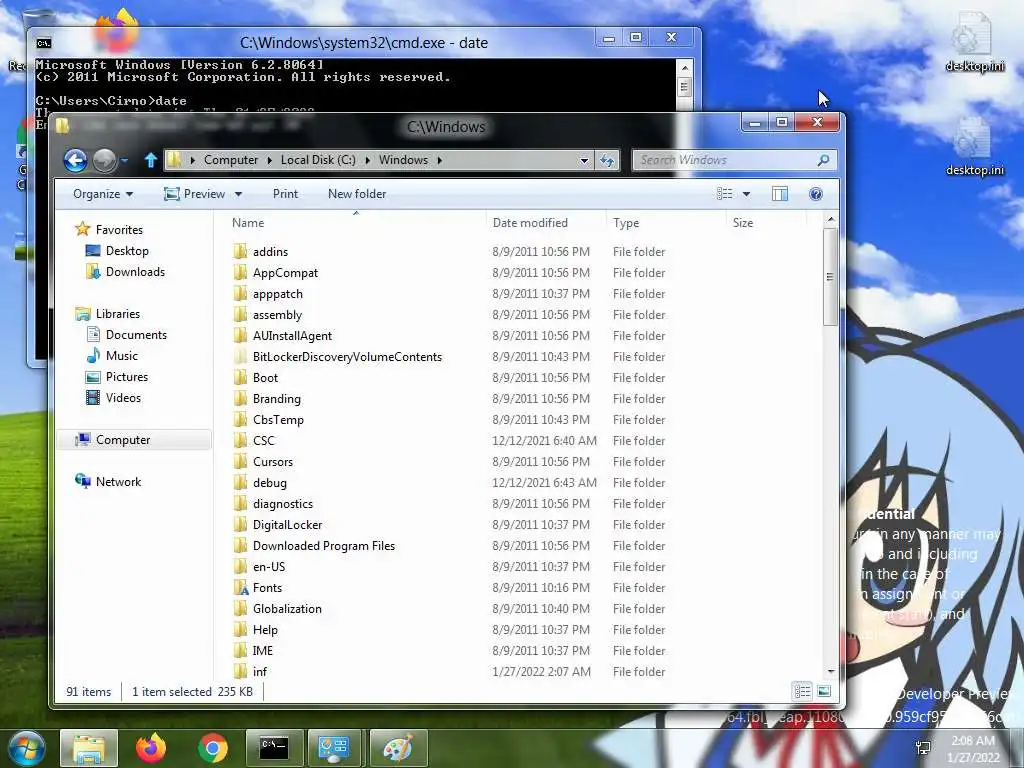Expand the address bar history dropdown
Screen dimensions: 1024x768
coord(584,160)
